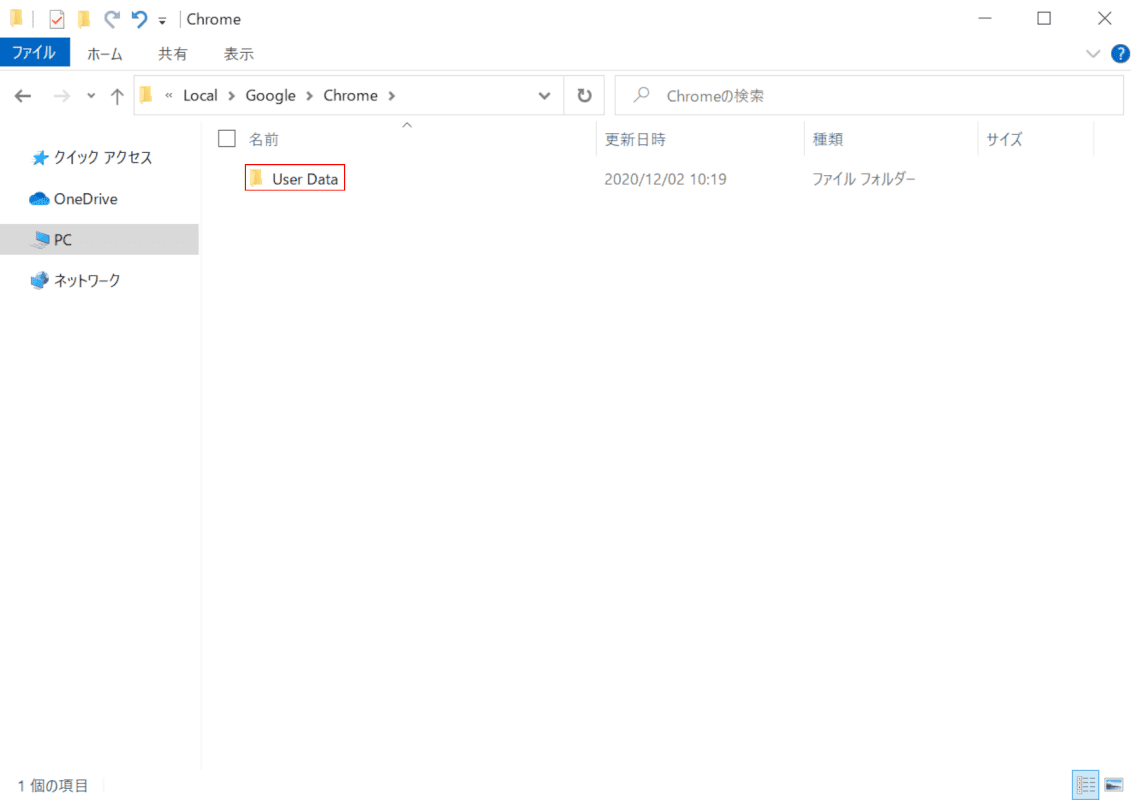Expand the chevron after Local breadcrumb
Viewport: 1131px width, 800px height.
[232, 96]
